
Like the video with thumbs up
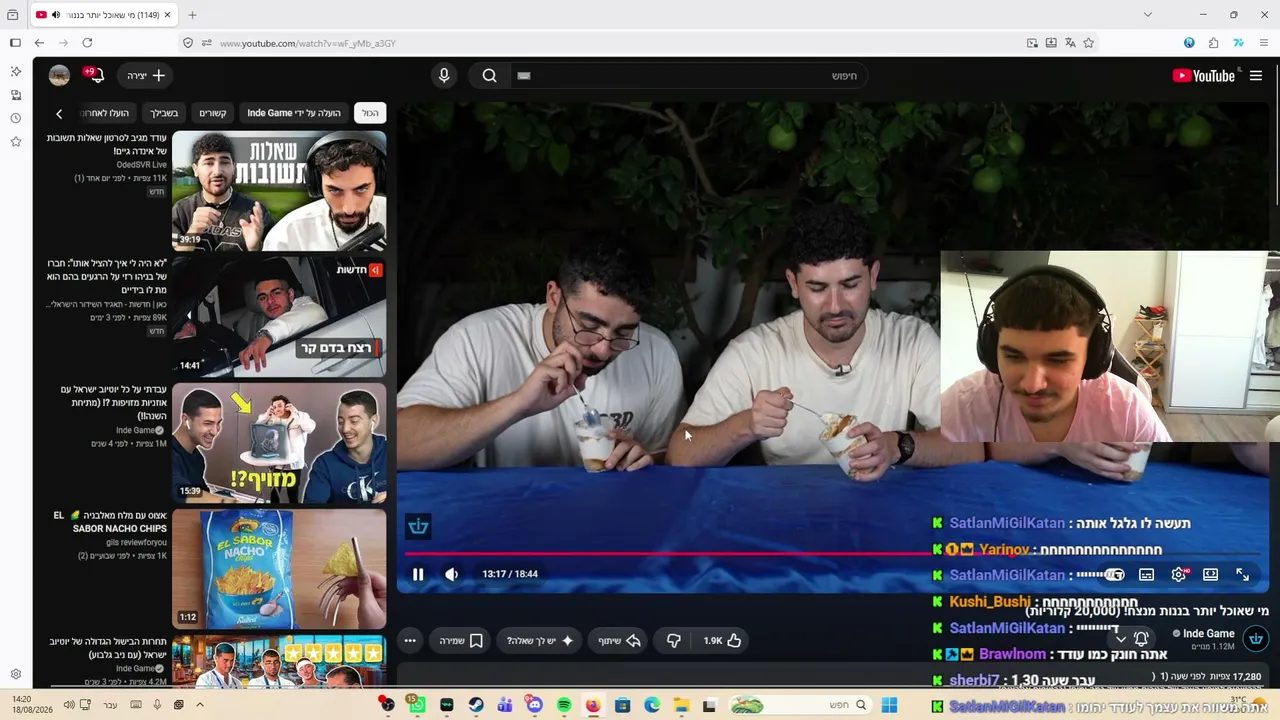point(723,640)
